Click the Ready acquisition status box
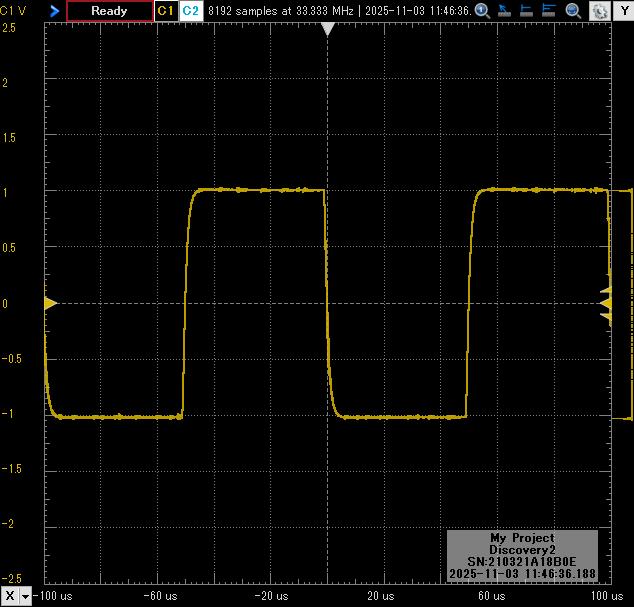Image resolution: width=634 pixels, height=607 pixels. click(110, 11)
